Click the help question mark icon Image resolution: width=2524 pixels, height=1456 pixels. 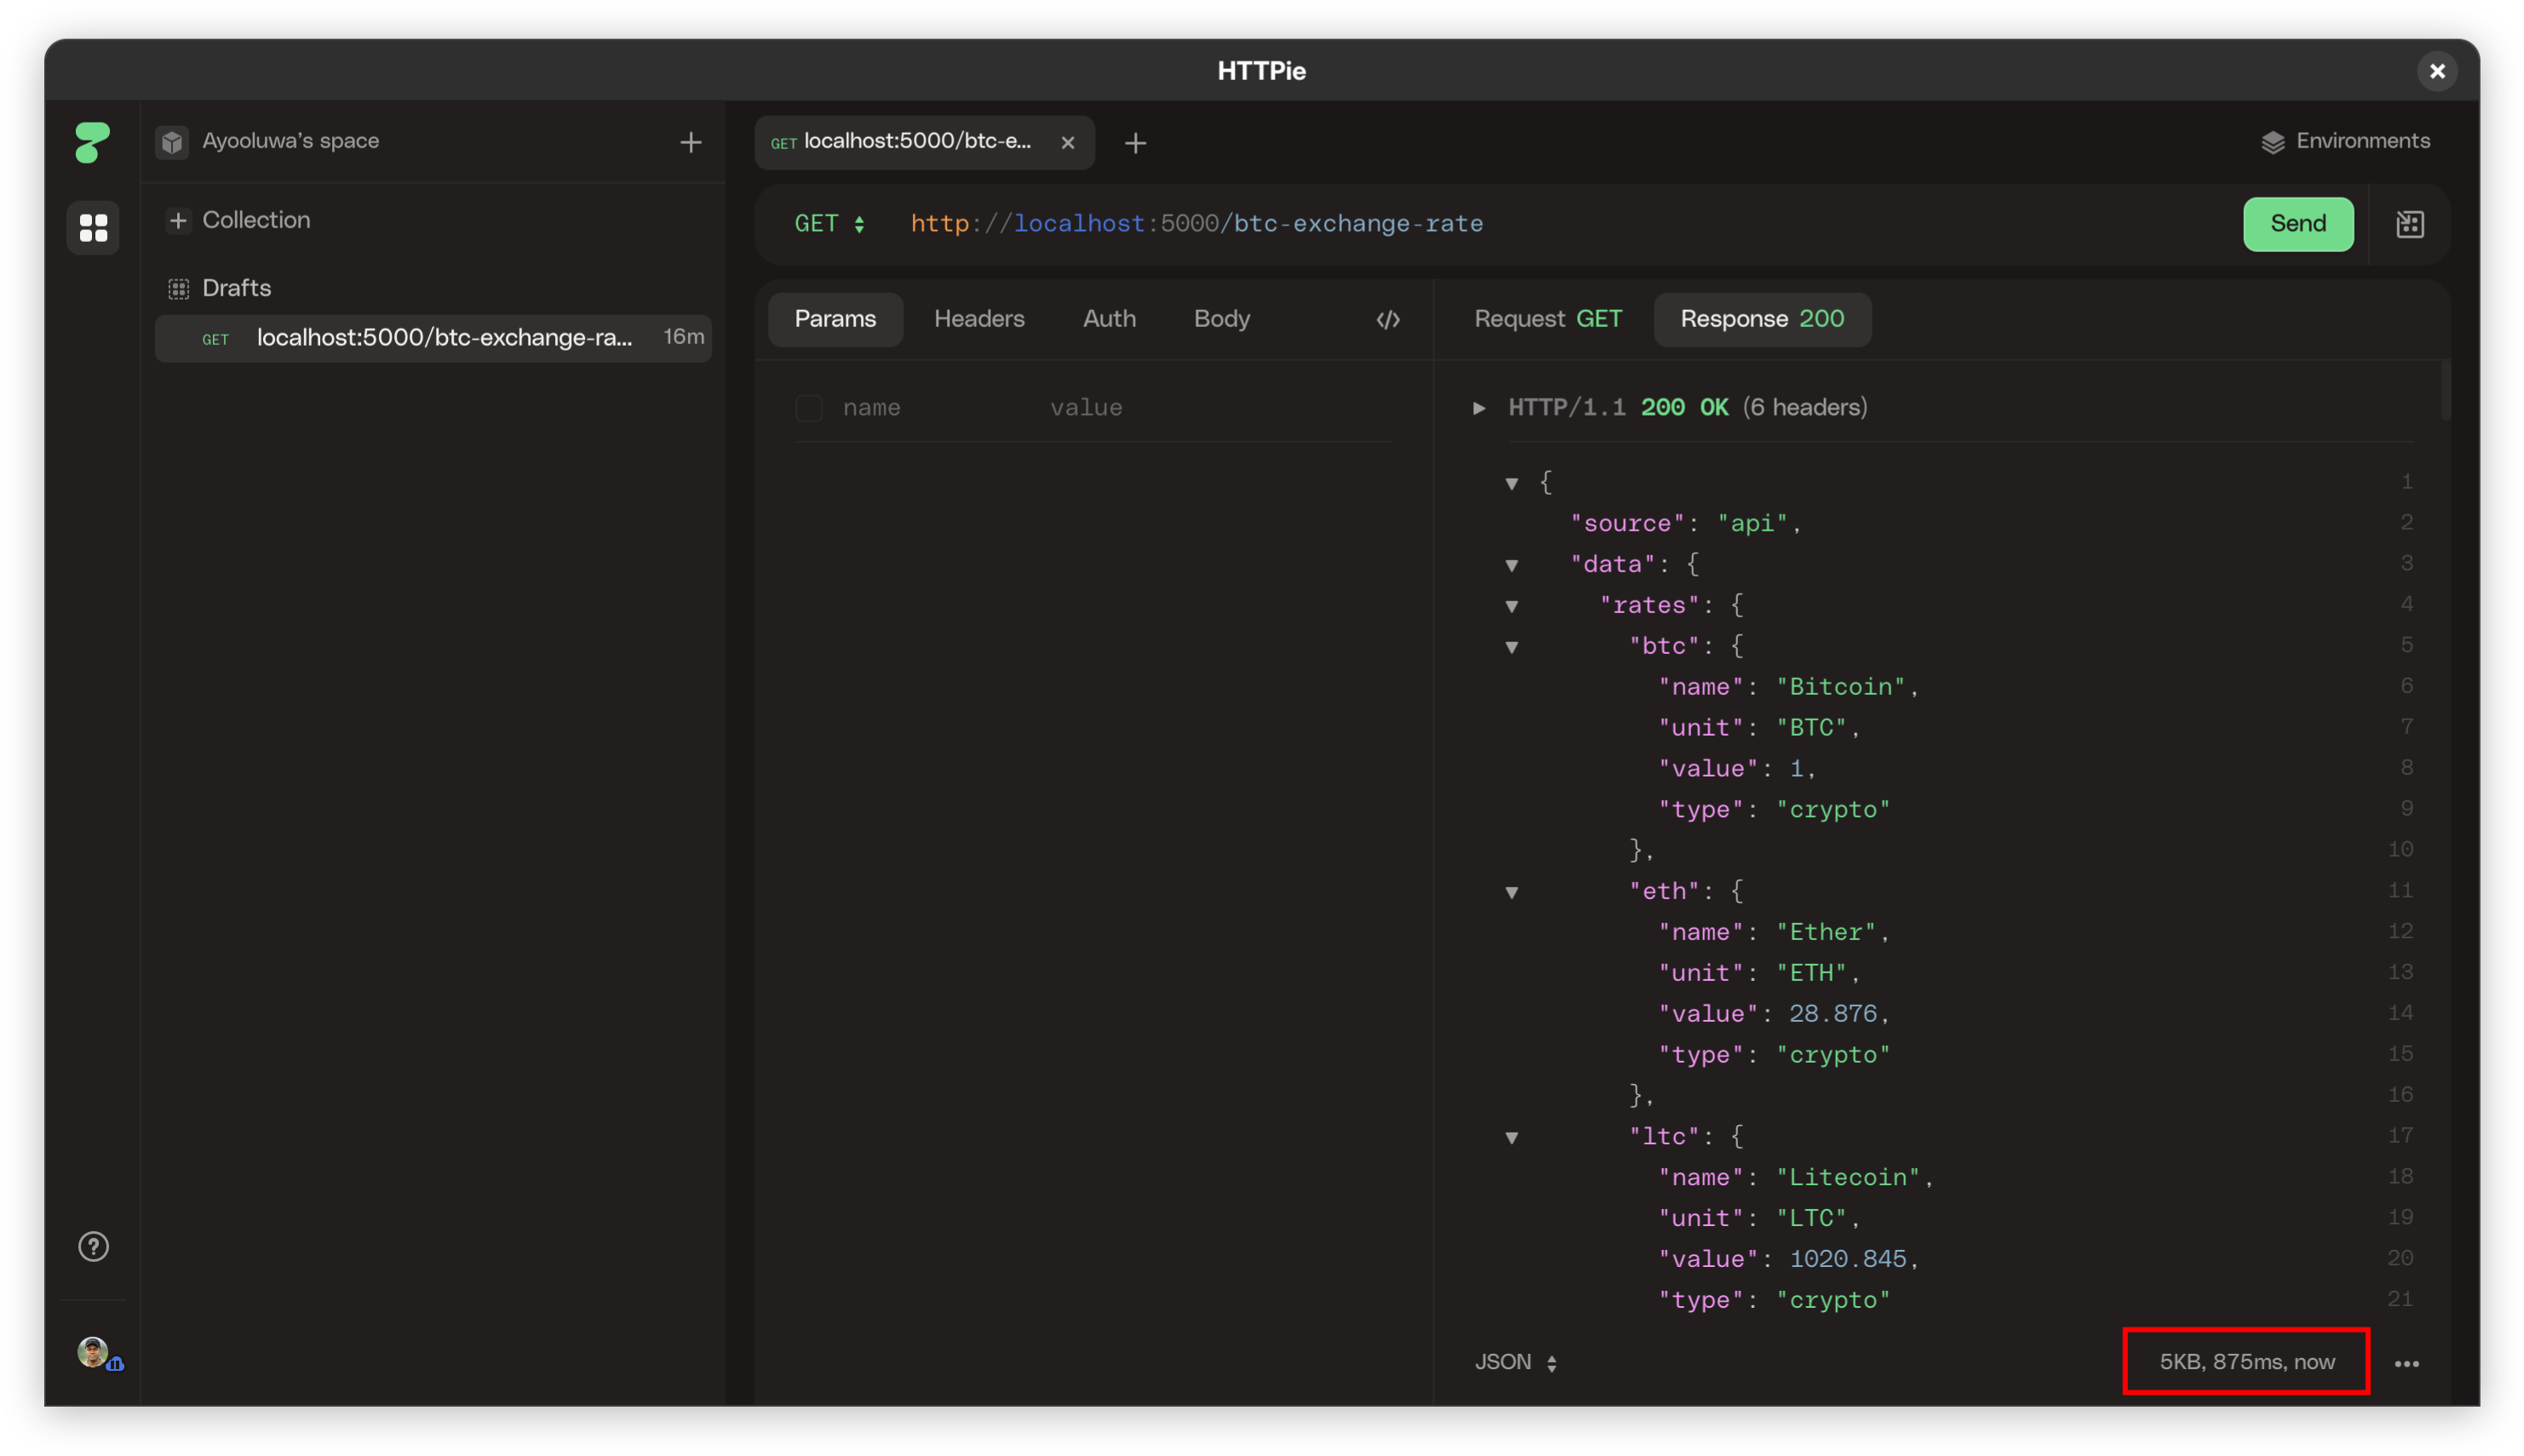[x=92, y=1247]
